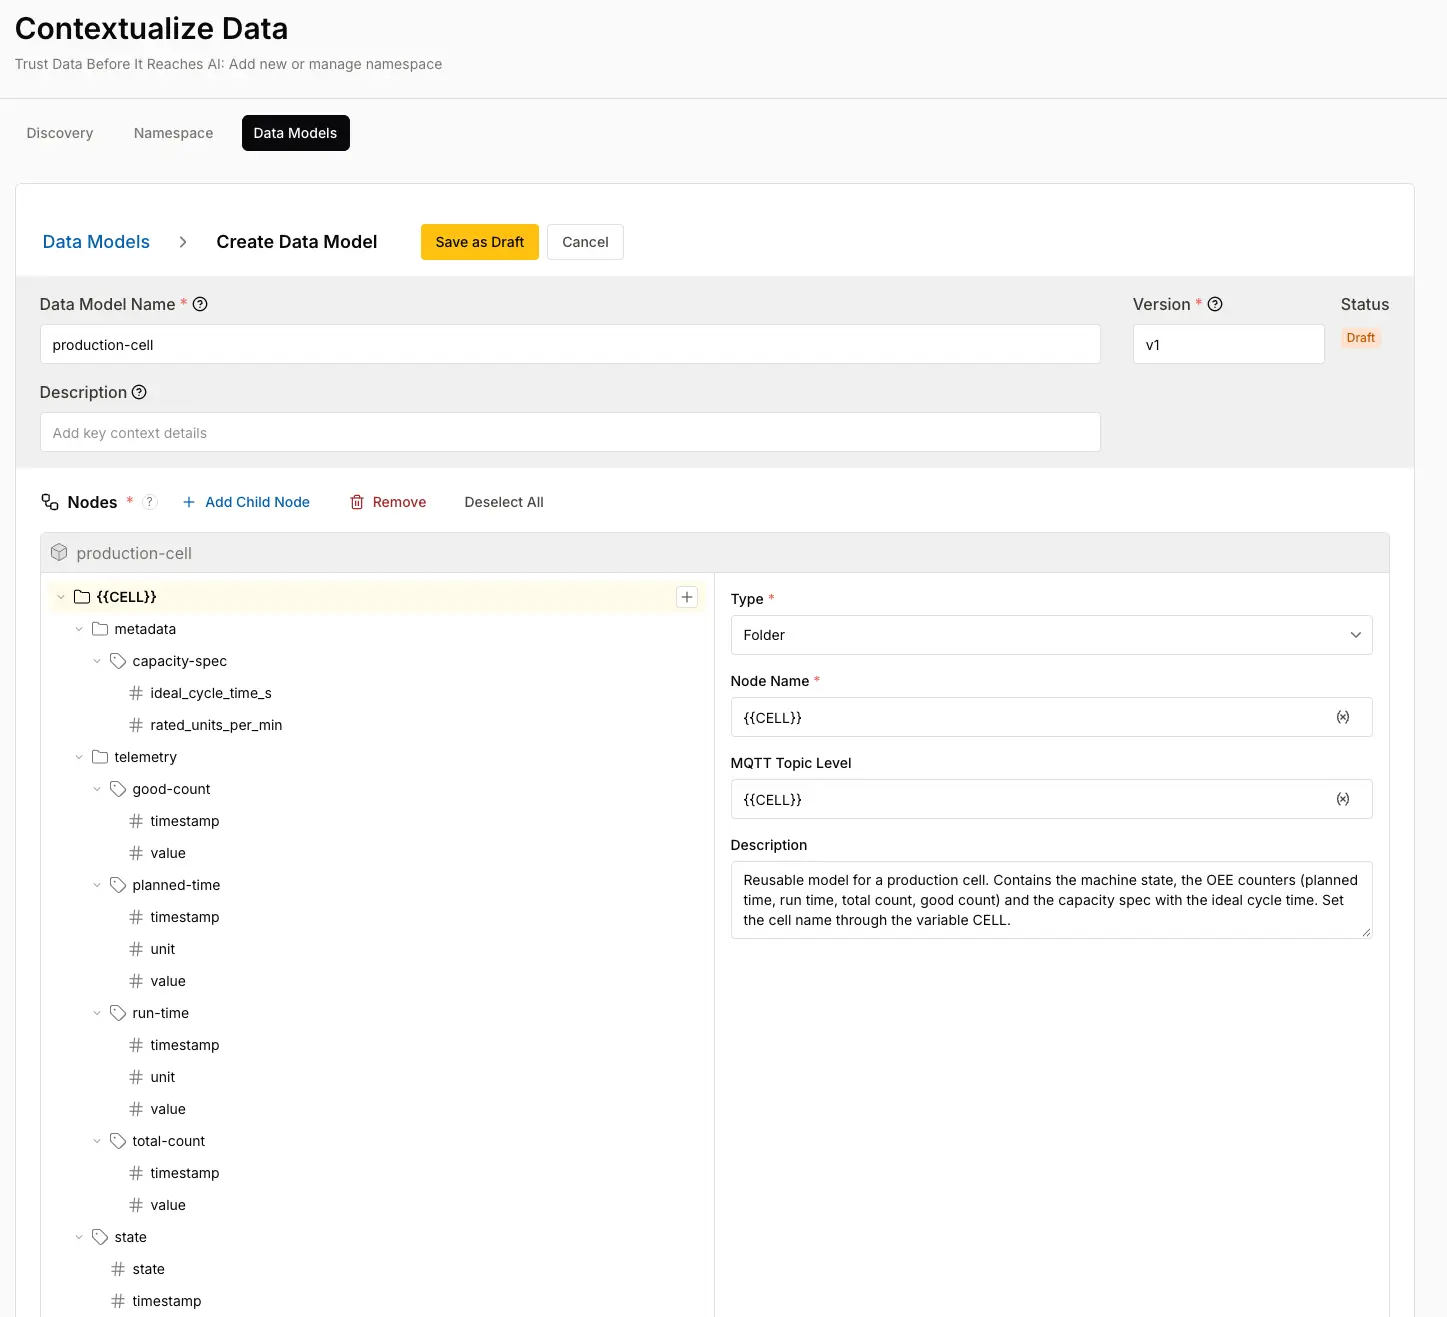Collapse the planned-time node chevron
Screen dimensions: 1447x1317
coord(97,885)
